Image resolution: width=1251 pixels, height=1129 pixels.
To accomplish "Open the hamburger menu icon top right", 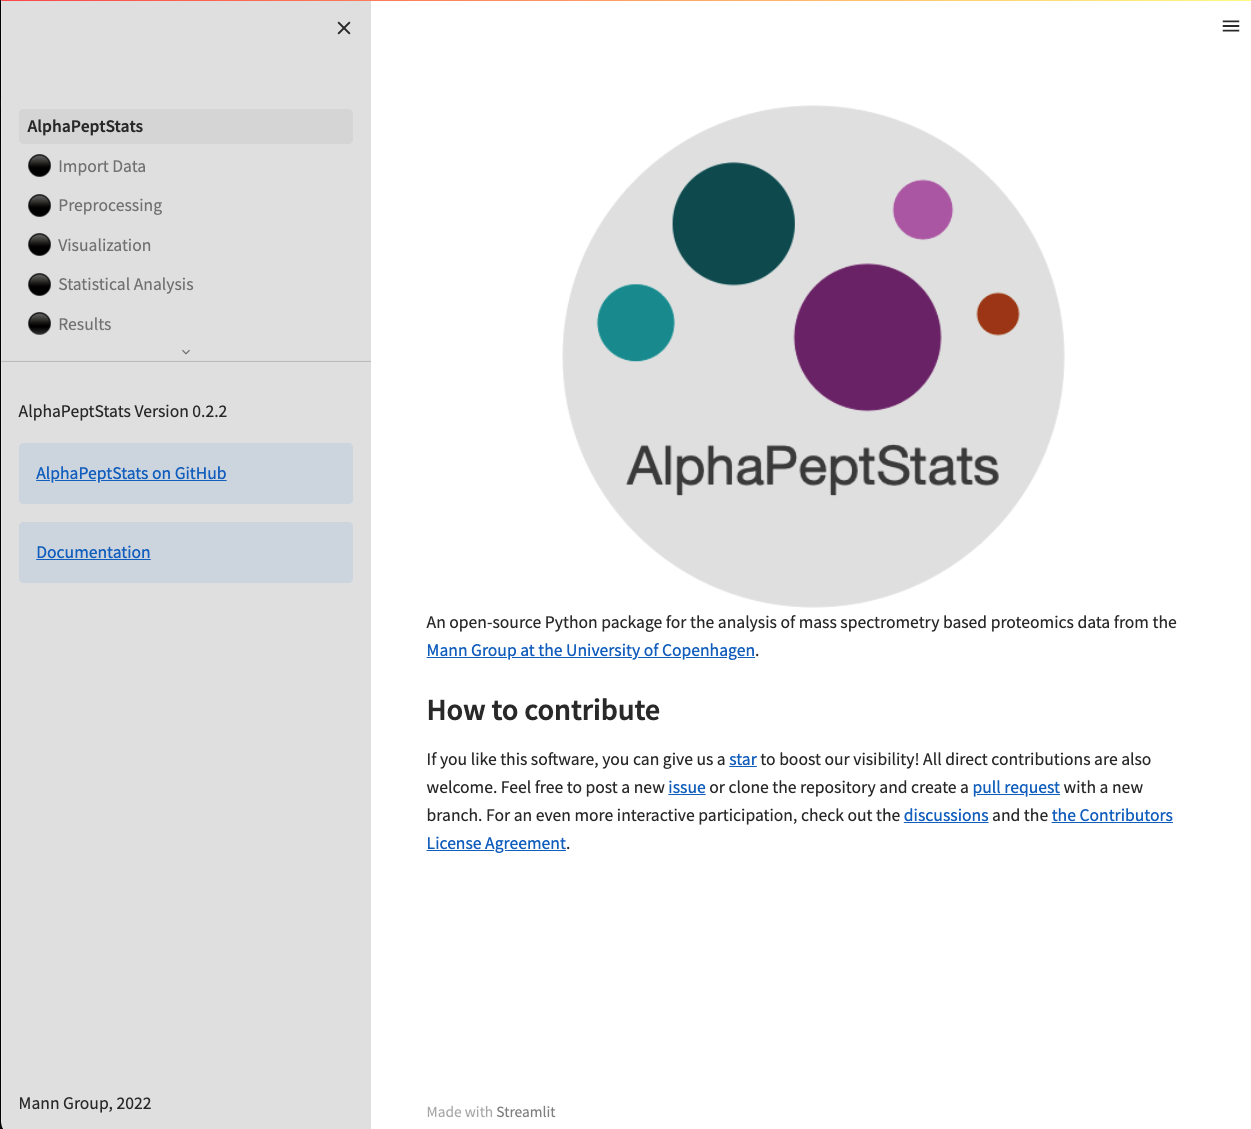I will coord(1231,26).
